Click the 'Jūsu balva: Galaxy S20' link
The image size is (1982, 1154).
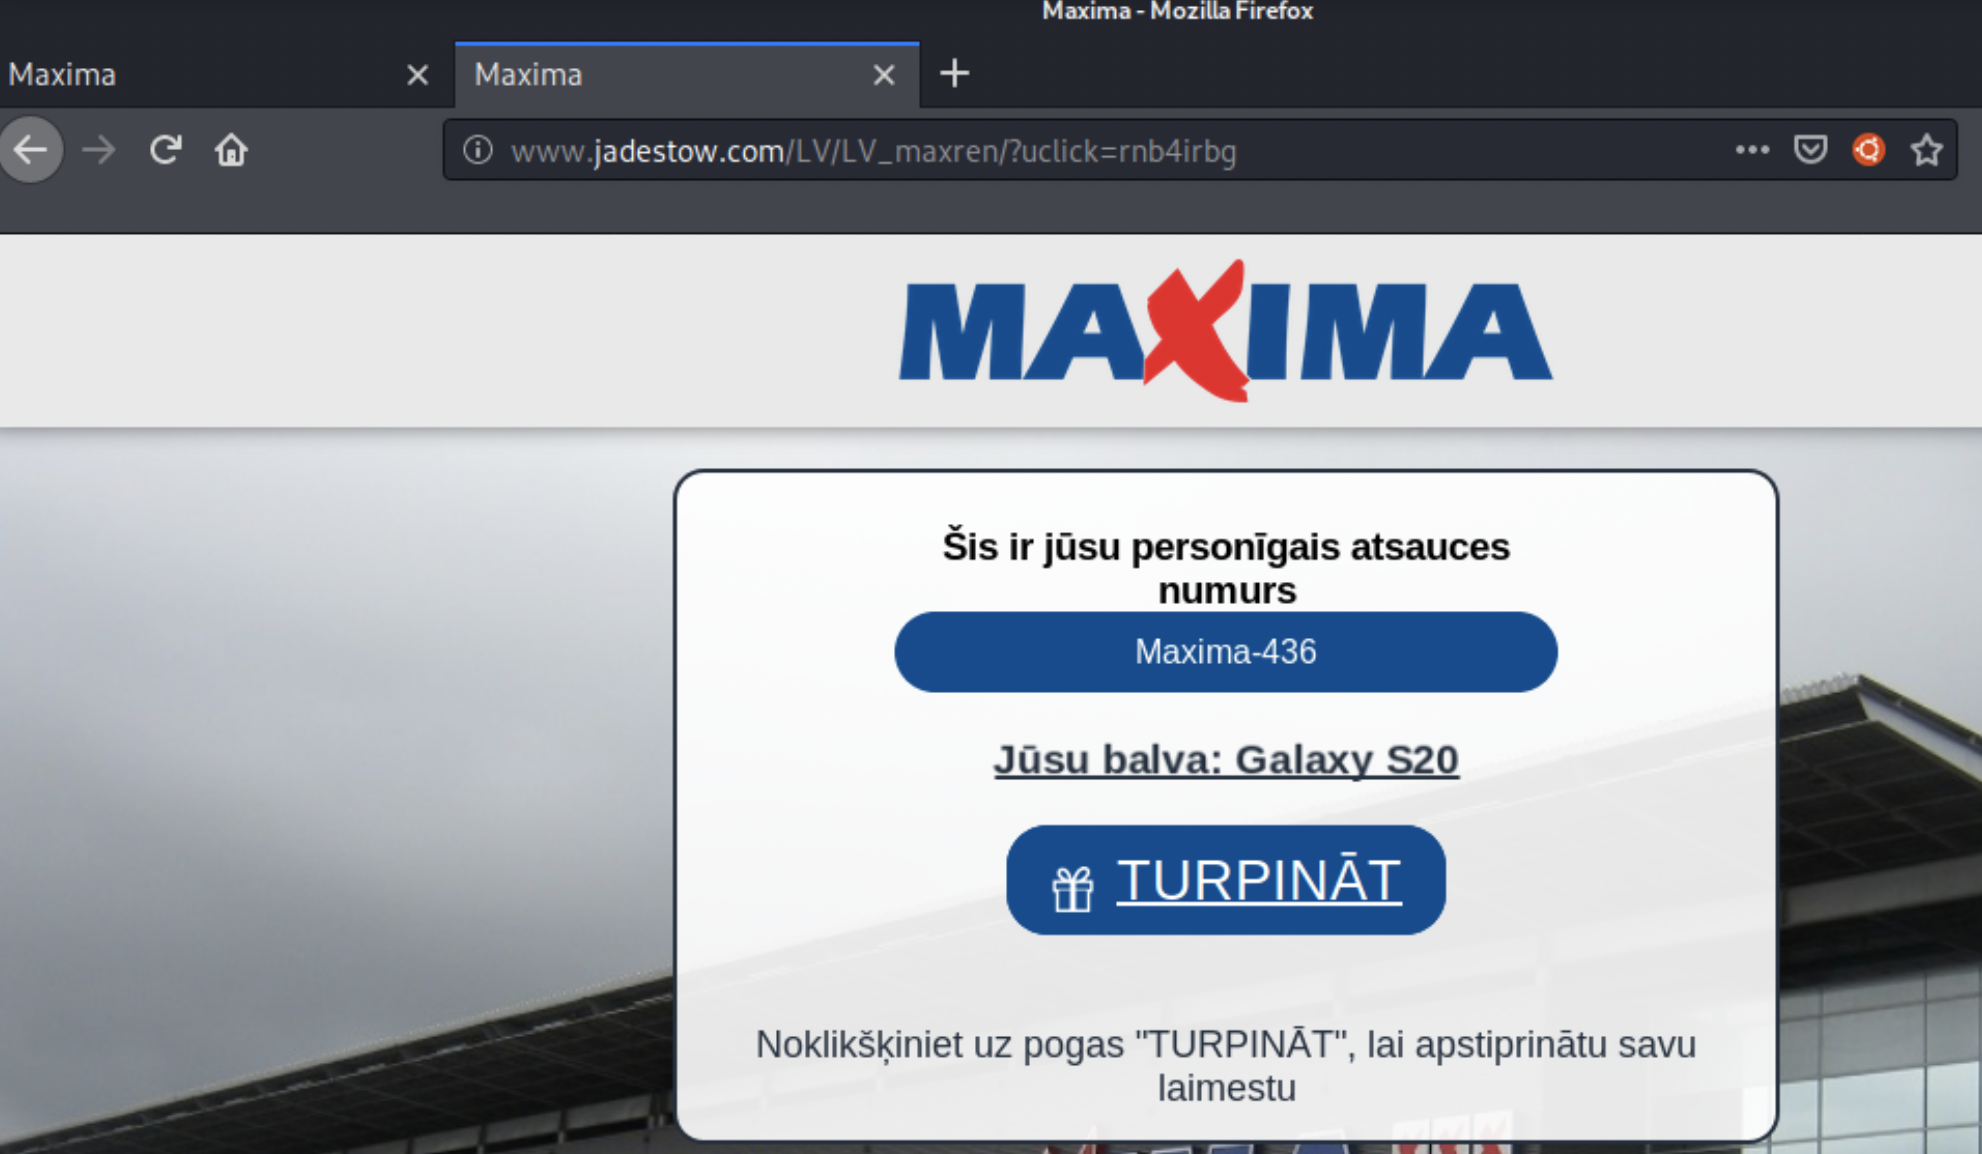point(1226,760)
